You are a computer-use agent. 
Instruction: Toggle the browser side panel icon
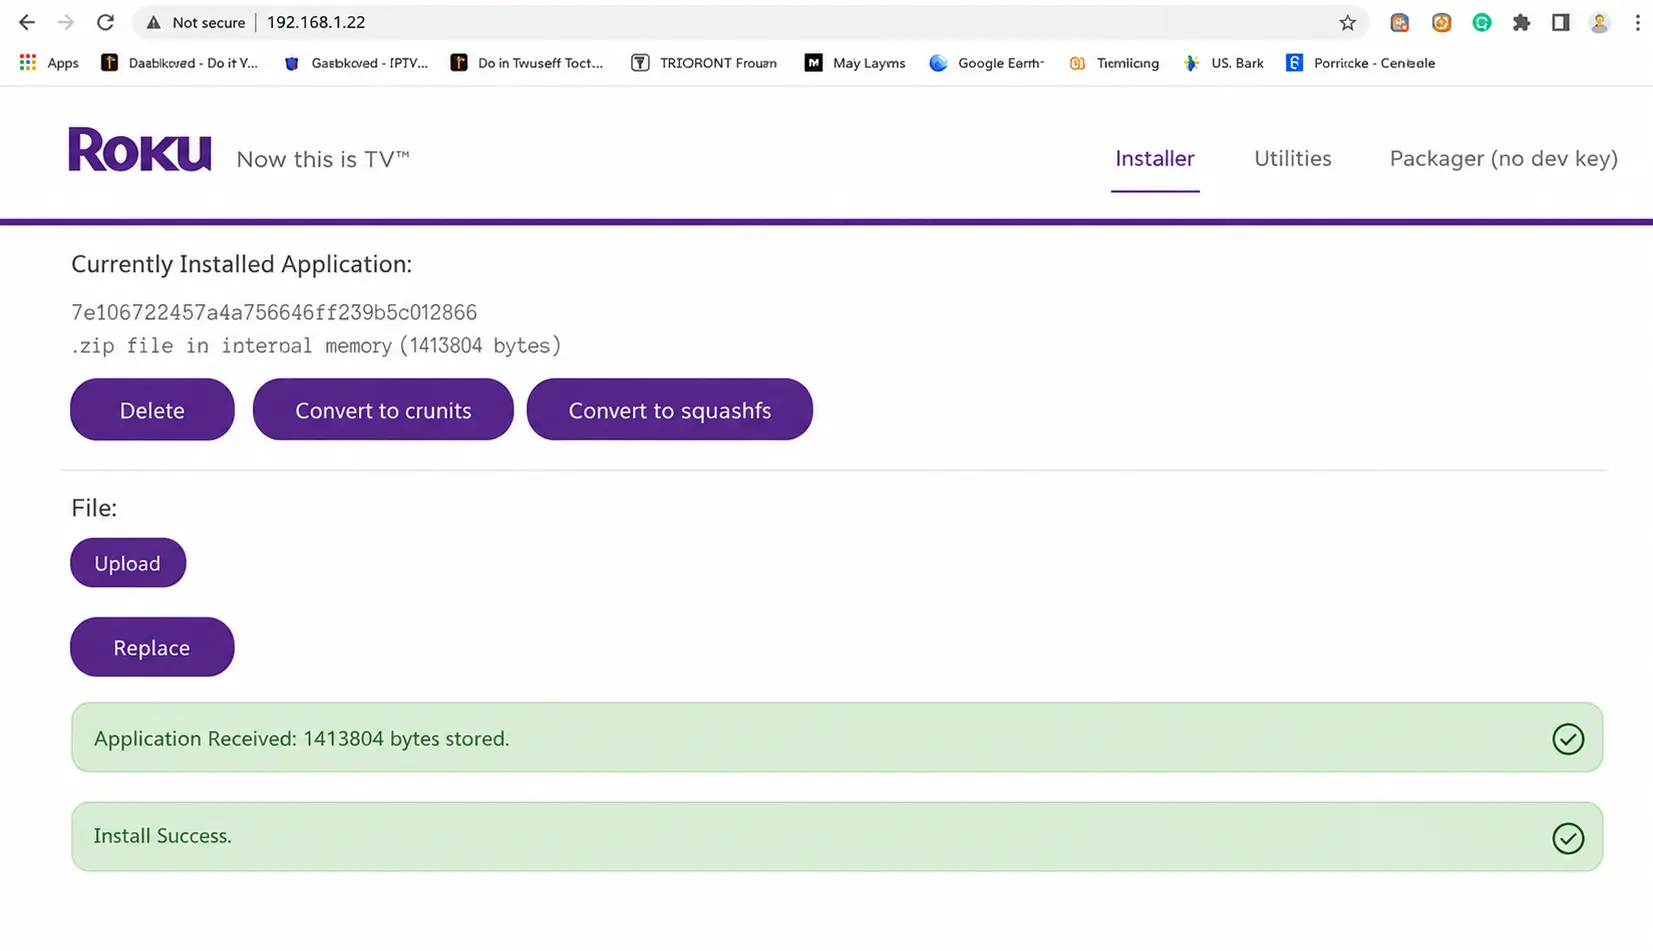pos(1560,22)
